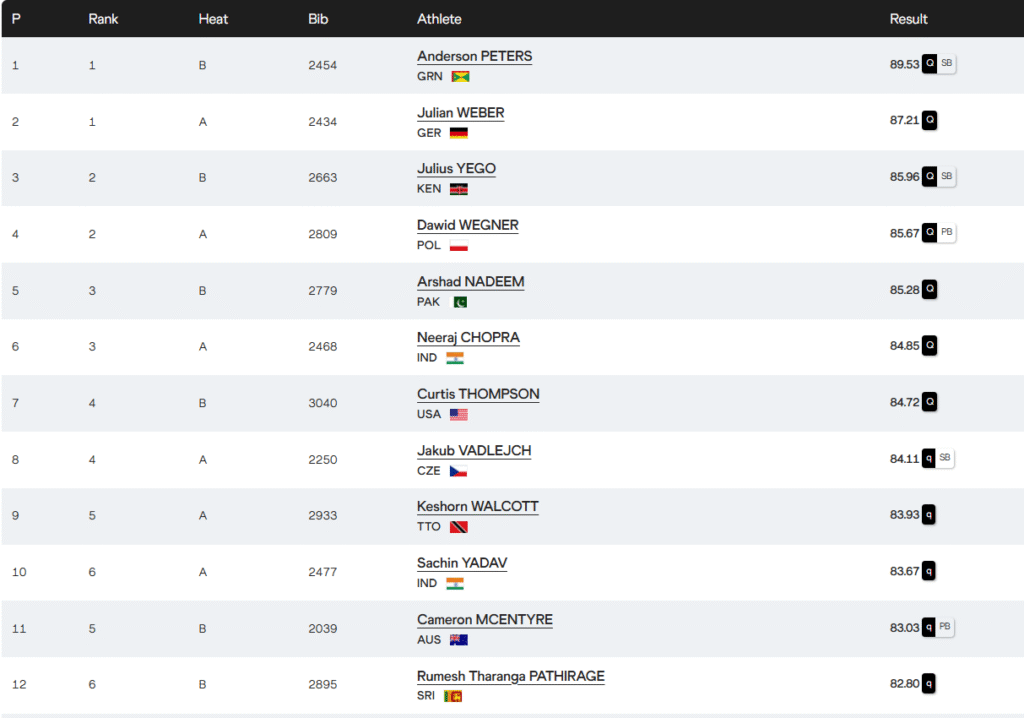1024x718 pixels.
Task: Click the Sri Lanka flag beside SRI
Action: click(x=453, y=696)
